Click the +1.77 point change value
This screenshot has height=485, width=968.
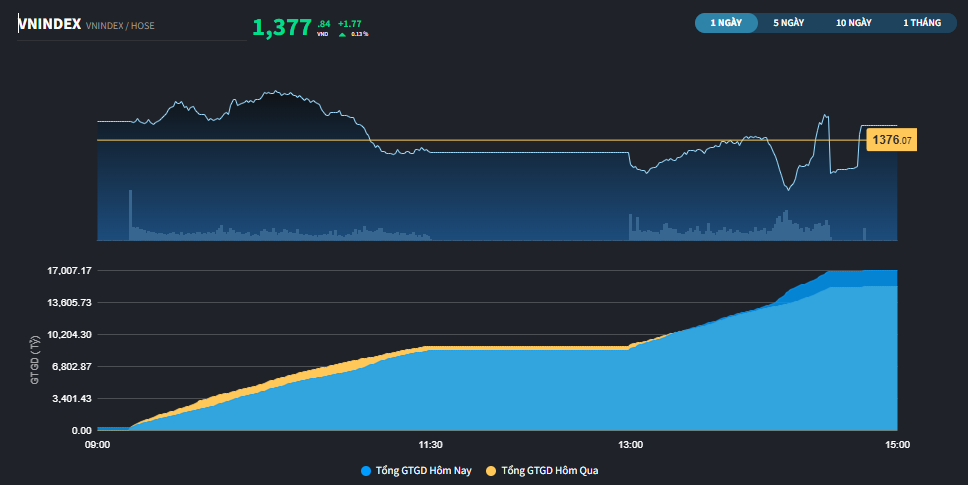[353, 23]
